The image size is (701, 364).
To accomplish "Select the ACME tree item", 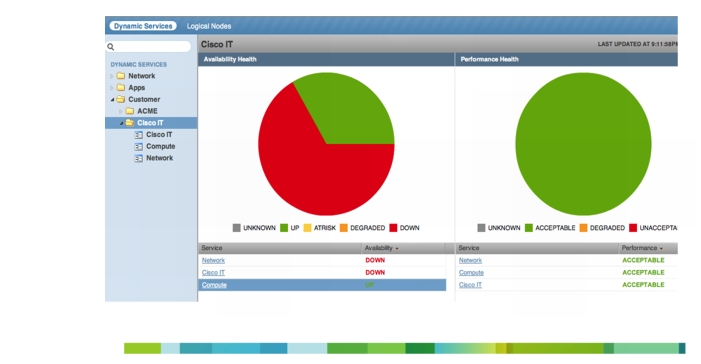I will 147,111.
